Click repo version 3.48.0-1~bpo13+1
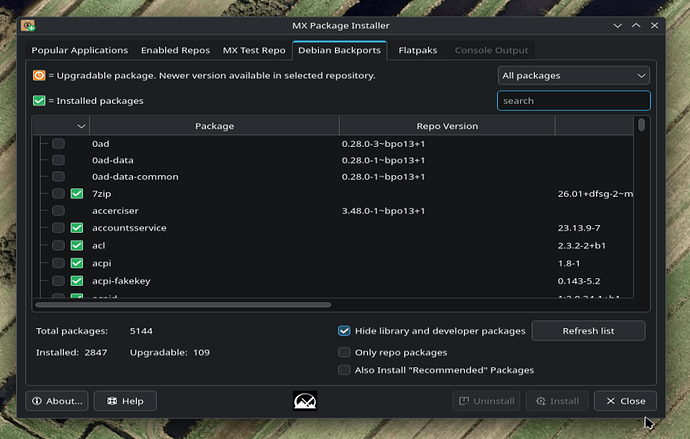690x439 pixels. [x=383, y=211]
